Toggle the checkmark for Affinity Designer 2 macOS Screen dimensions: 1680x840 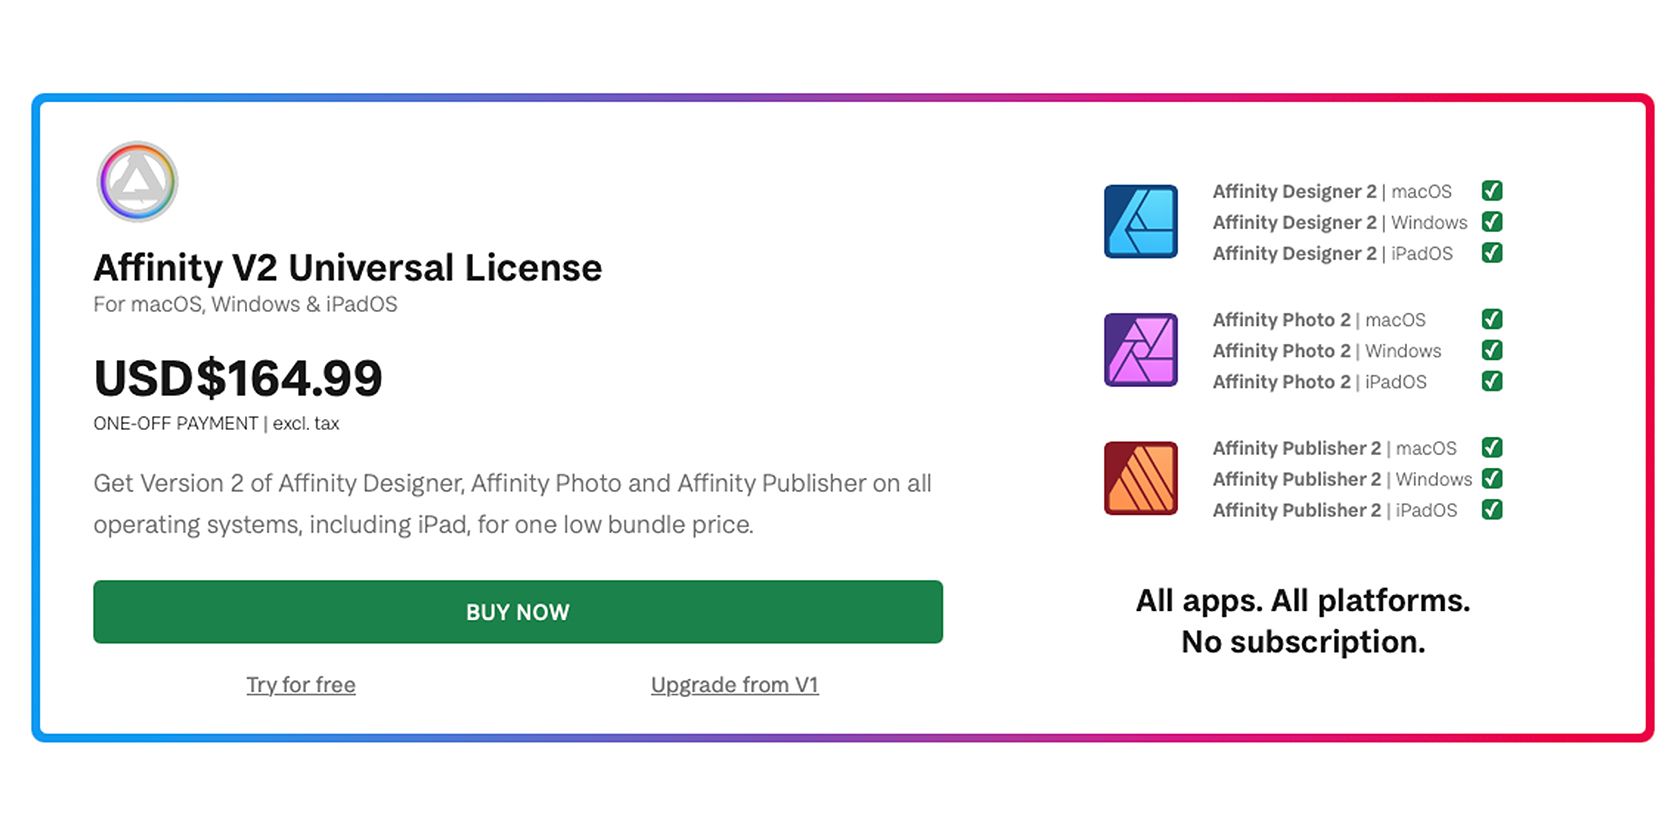click(1491, 191)
